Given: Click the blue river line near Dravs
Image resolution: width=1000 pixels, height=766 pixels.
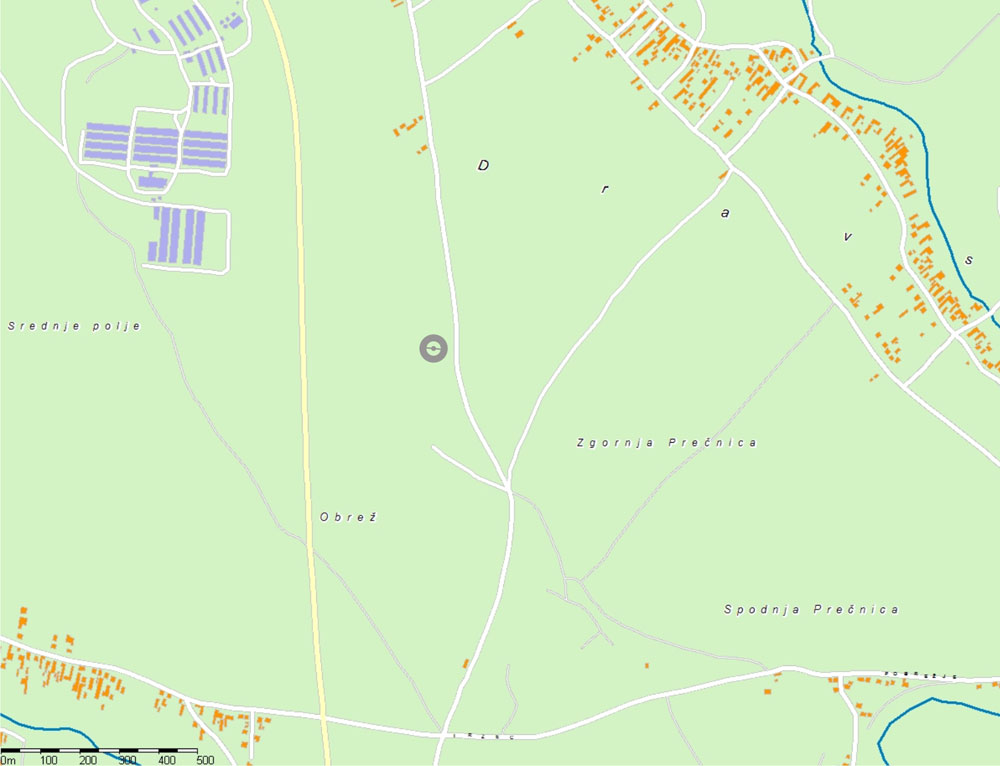Looking at the screenshot, I should tap(918, 159).
